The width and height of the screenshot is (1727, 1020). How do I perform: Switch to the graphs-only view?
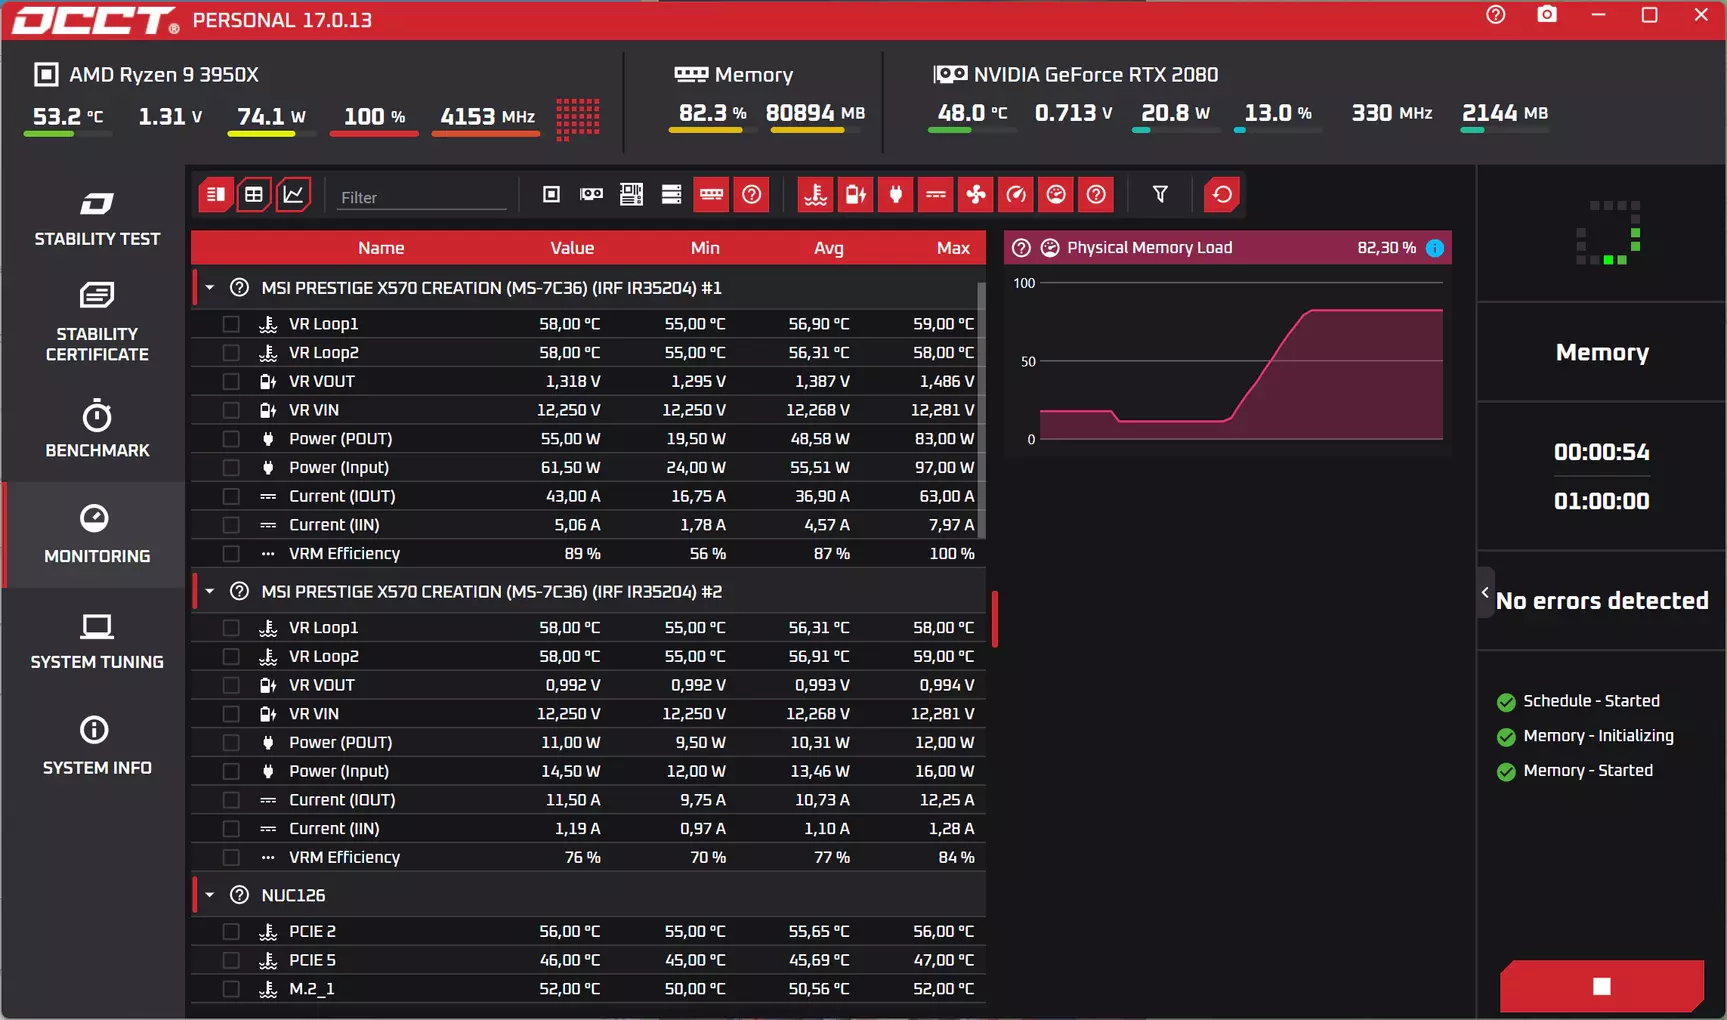point(293,195)
